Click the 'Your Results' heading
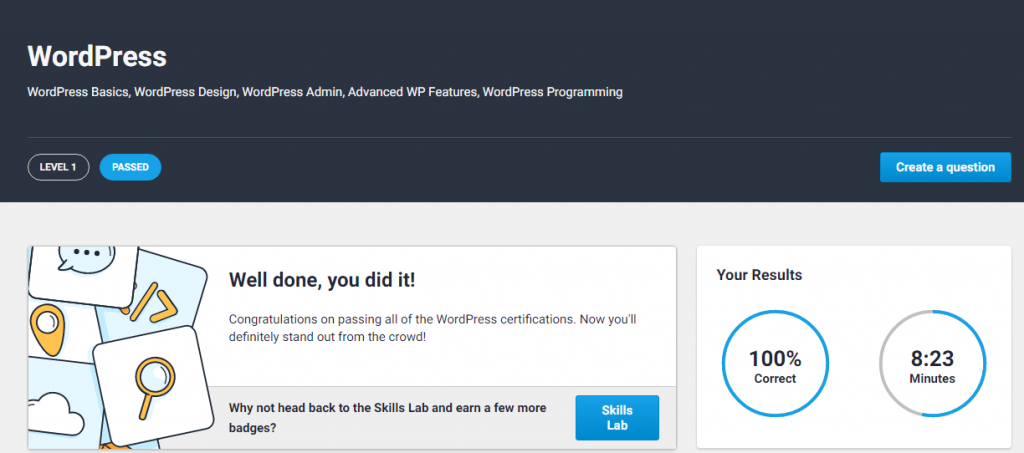Image resolution: width=1024 pixels, height=453 pixels. coord(759,275)
